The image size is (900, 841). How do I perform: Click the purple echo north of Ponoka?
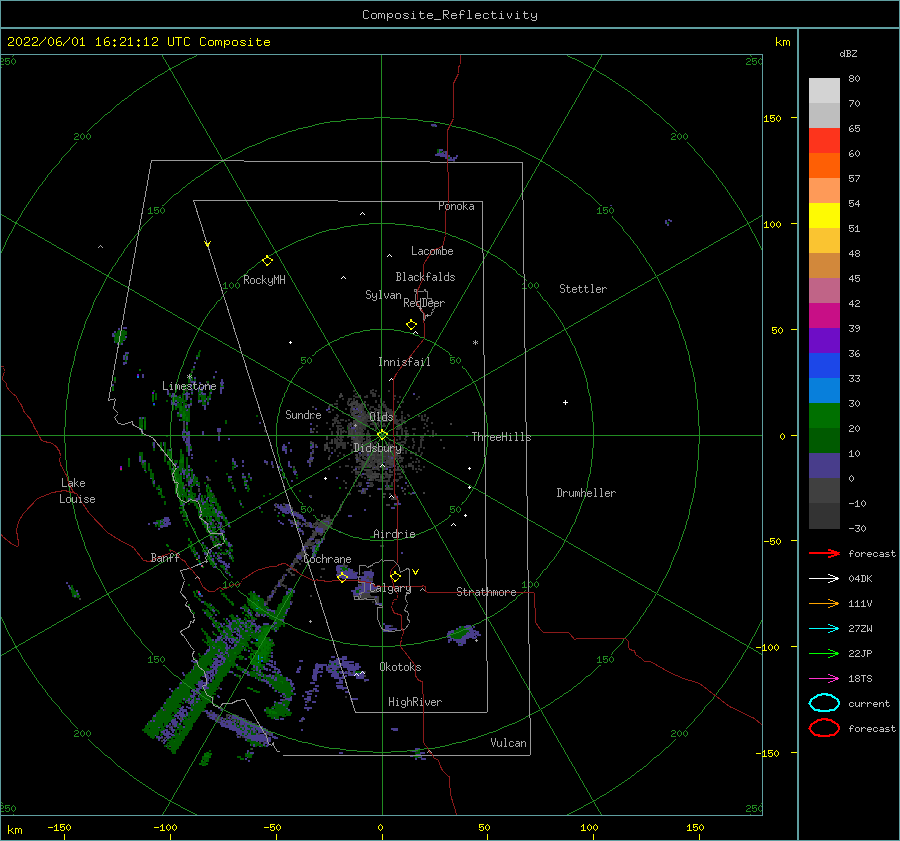tap(445, 154)
